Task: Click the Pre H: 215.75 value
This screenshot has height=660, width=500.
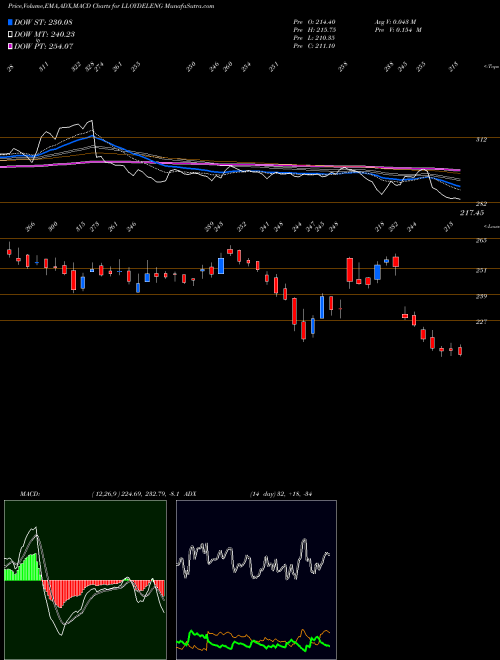Action: point(315,30)
